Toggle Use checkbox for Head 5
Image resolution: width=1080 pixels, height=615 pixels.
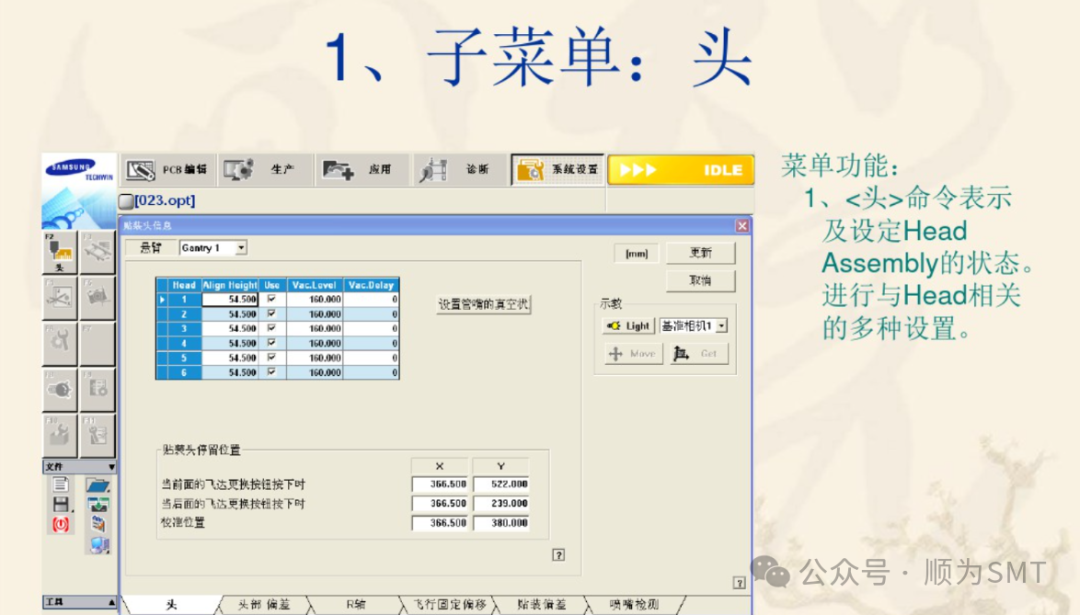[x=271, y=357]
